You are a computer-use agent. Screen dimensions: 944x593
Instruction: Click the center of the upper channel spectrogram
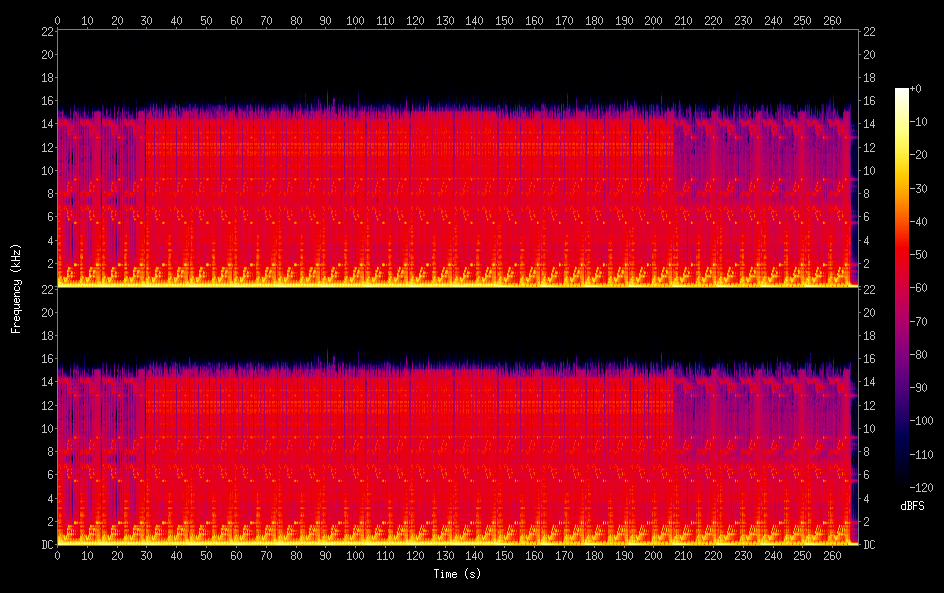pyautogui.click(x=457, y=159)
